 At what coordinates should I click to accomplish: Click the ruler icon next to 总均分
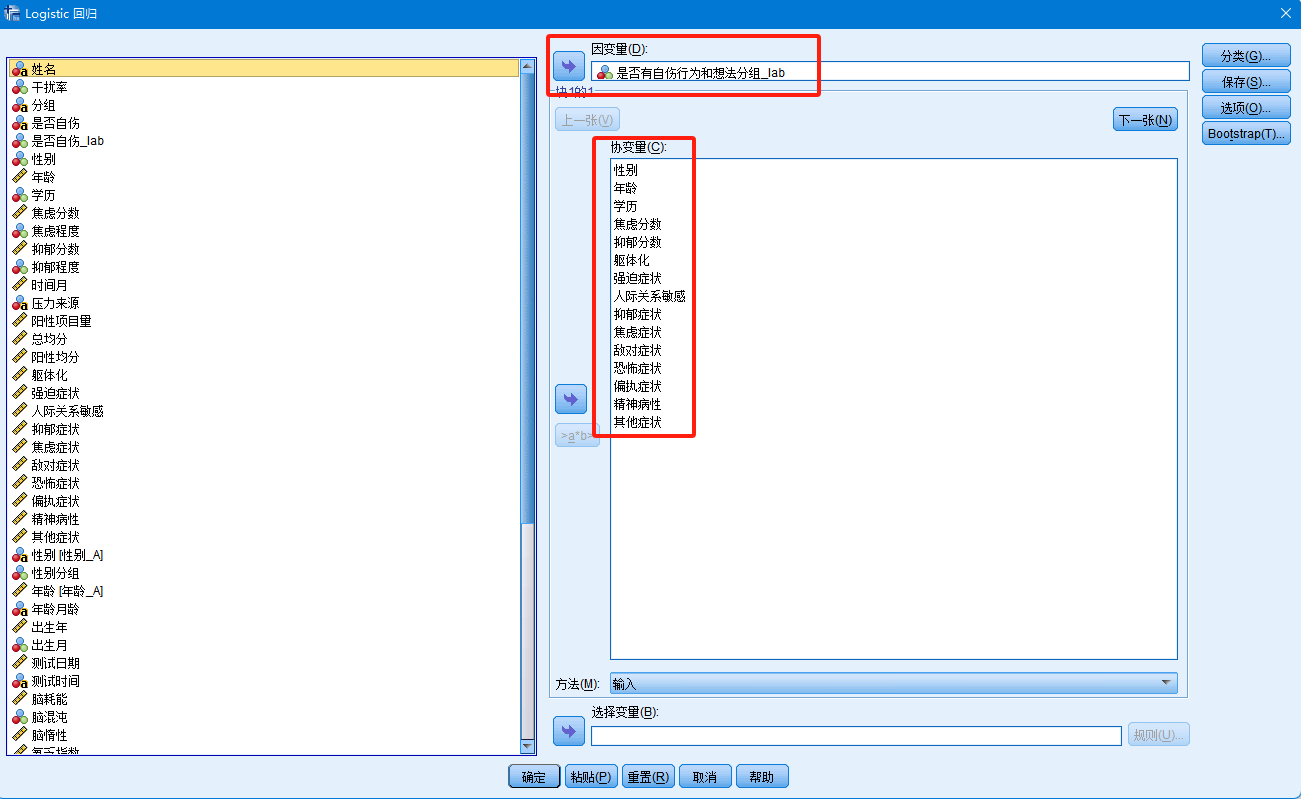click(19, 339)
